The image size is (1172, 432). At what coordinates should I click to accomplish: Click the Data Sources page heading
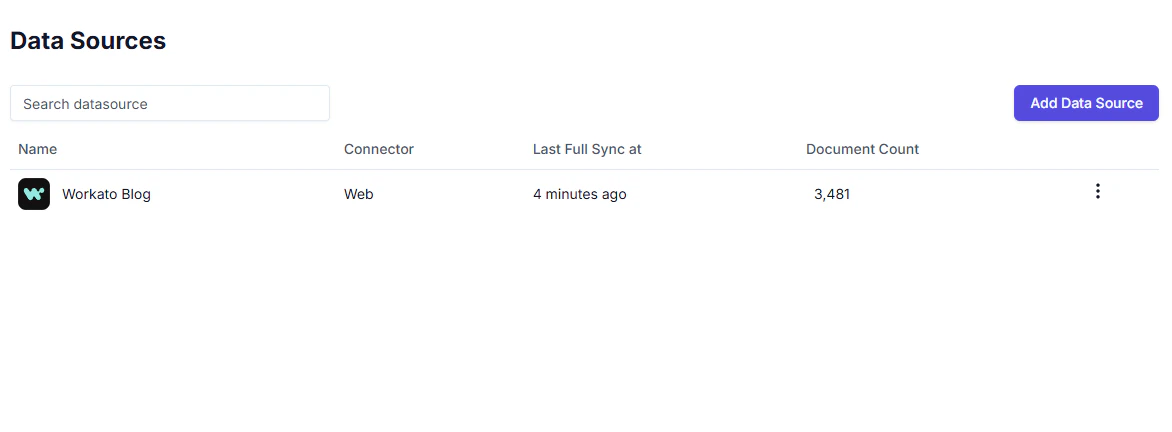(x=88, y=40)
